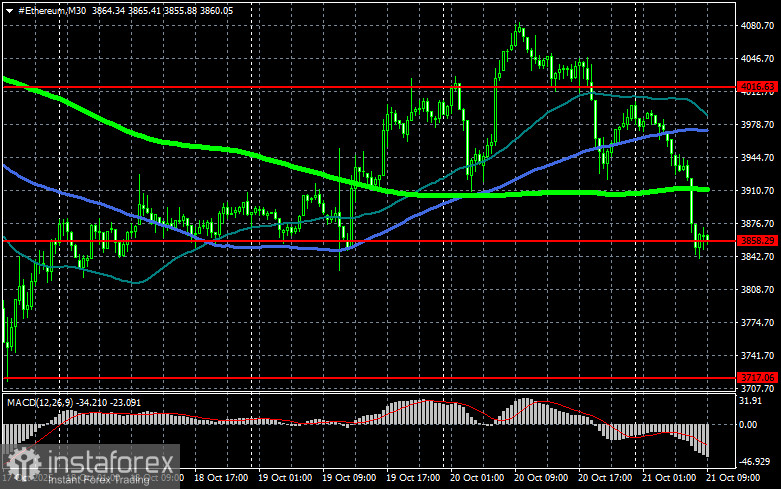Click the -46.929 MACD scale label
Viewport: 781px width, 489px height.
click(755, 462)
